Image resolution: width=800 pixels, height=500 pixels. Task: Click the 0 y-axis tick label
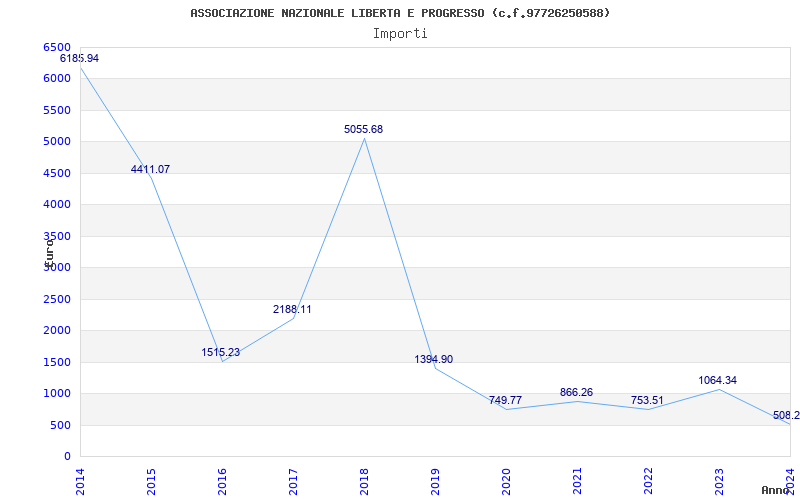coord(67,457)
